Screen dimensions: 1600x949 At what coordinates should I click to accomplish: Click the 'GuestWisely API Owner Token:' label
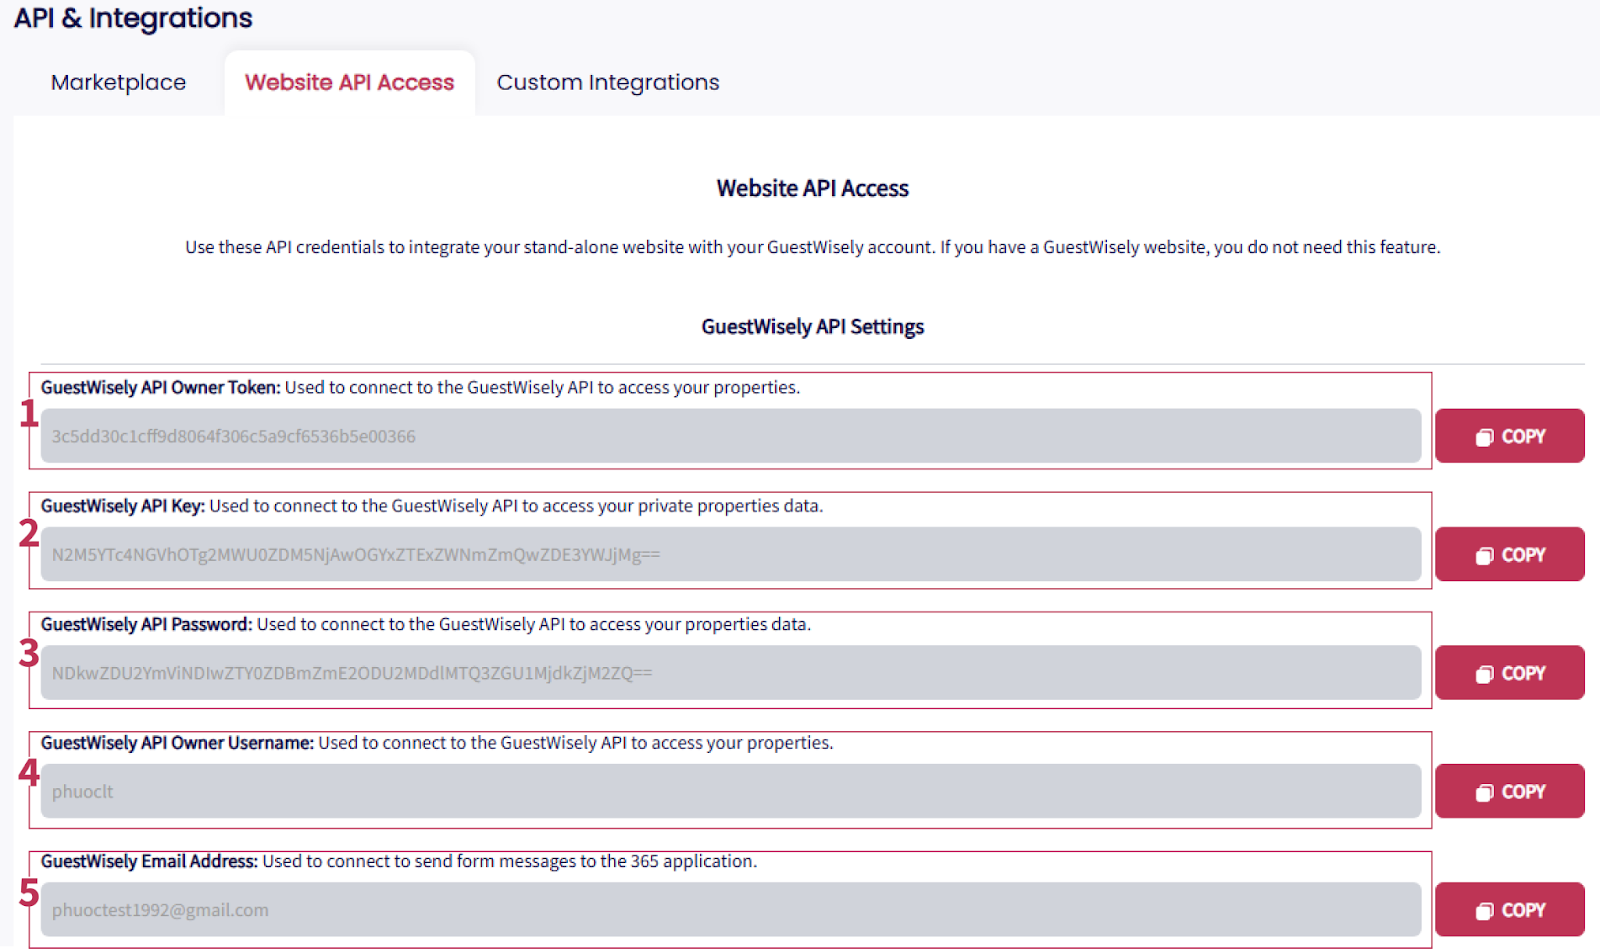pyautogui.click(x=160, y=387)
